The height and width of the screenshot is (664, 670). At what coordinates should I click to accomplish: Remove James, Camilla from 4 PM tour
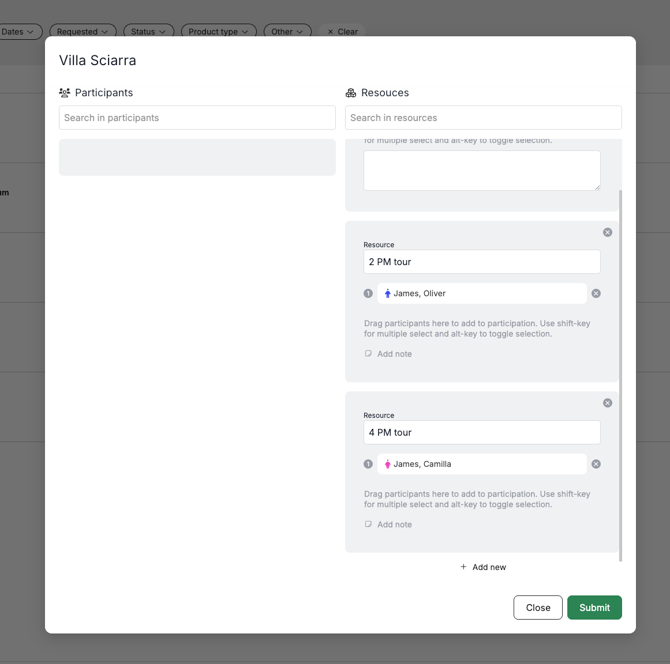[596, 464]
